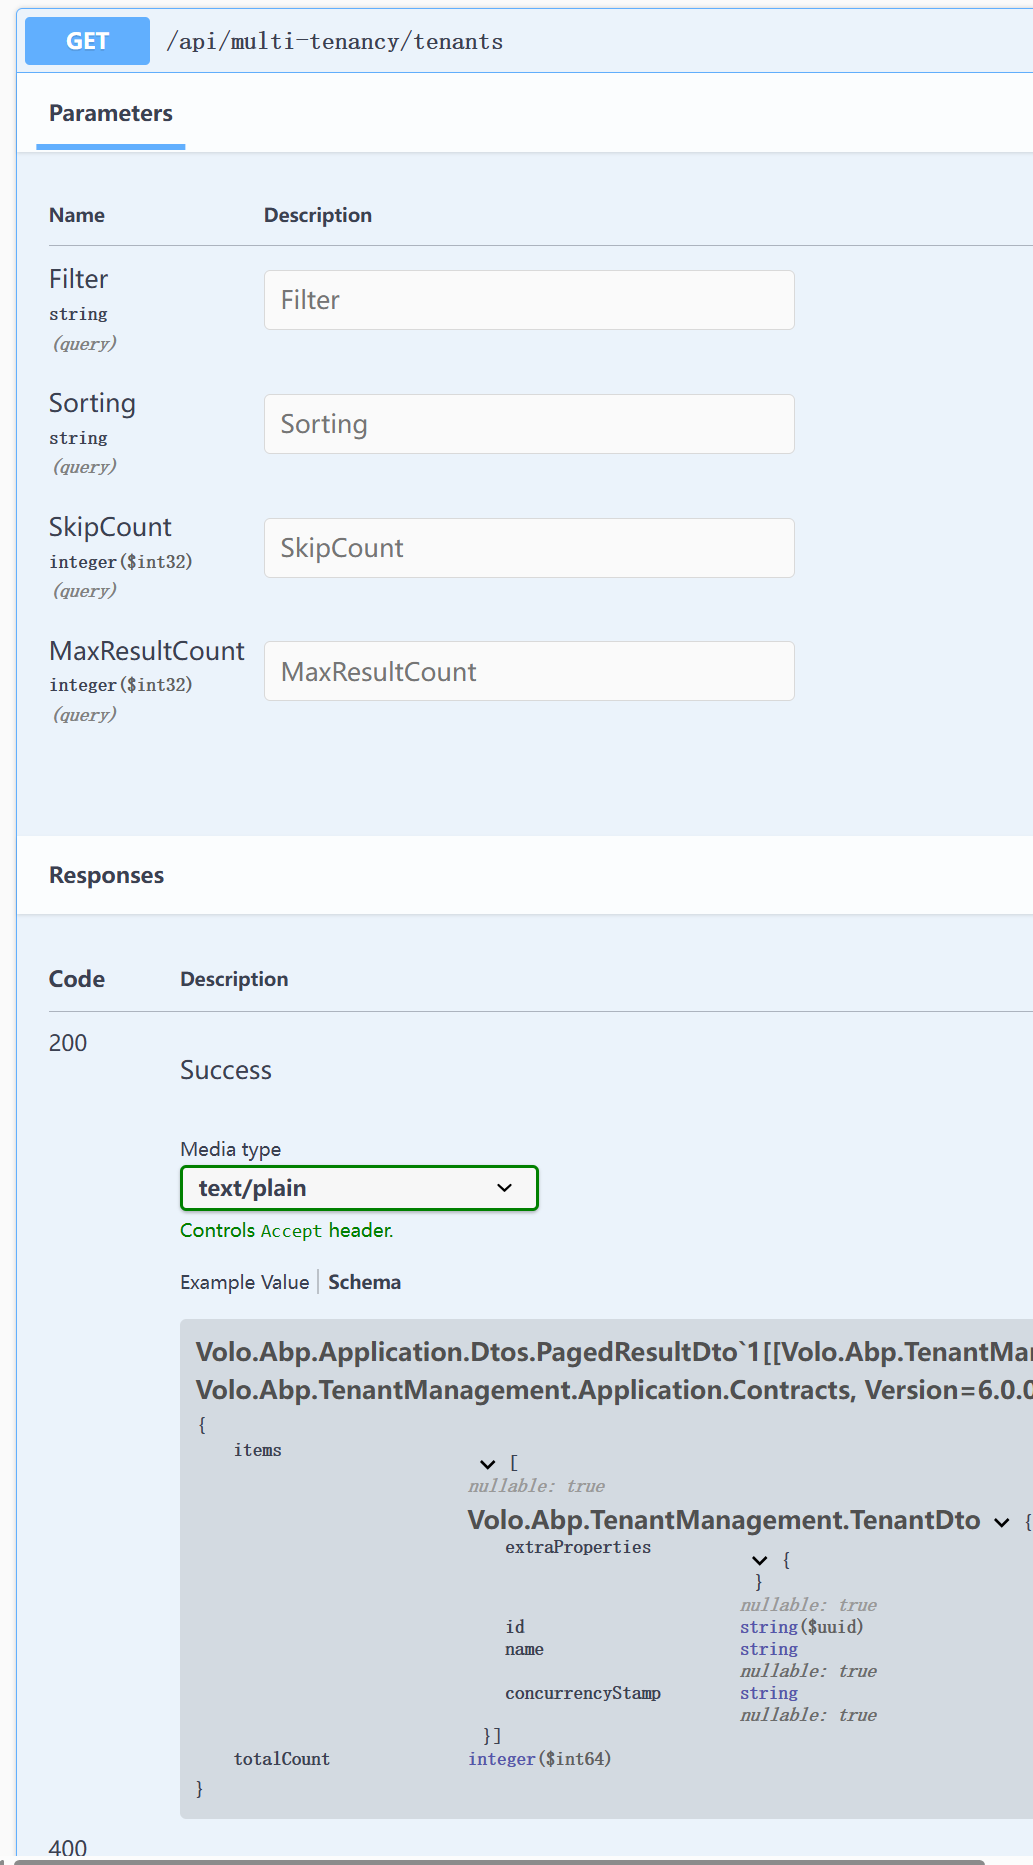This screenshot has height=1865, width=1033.
Task: Open the text/plain media type dropdown
Action: point(359,1188)
